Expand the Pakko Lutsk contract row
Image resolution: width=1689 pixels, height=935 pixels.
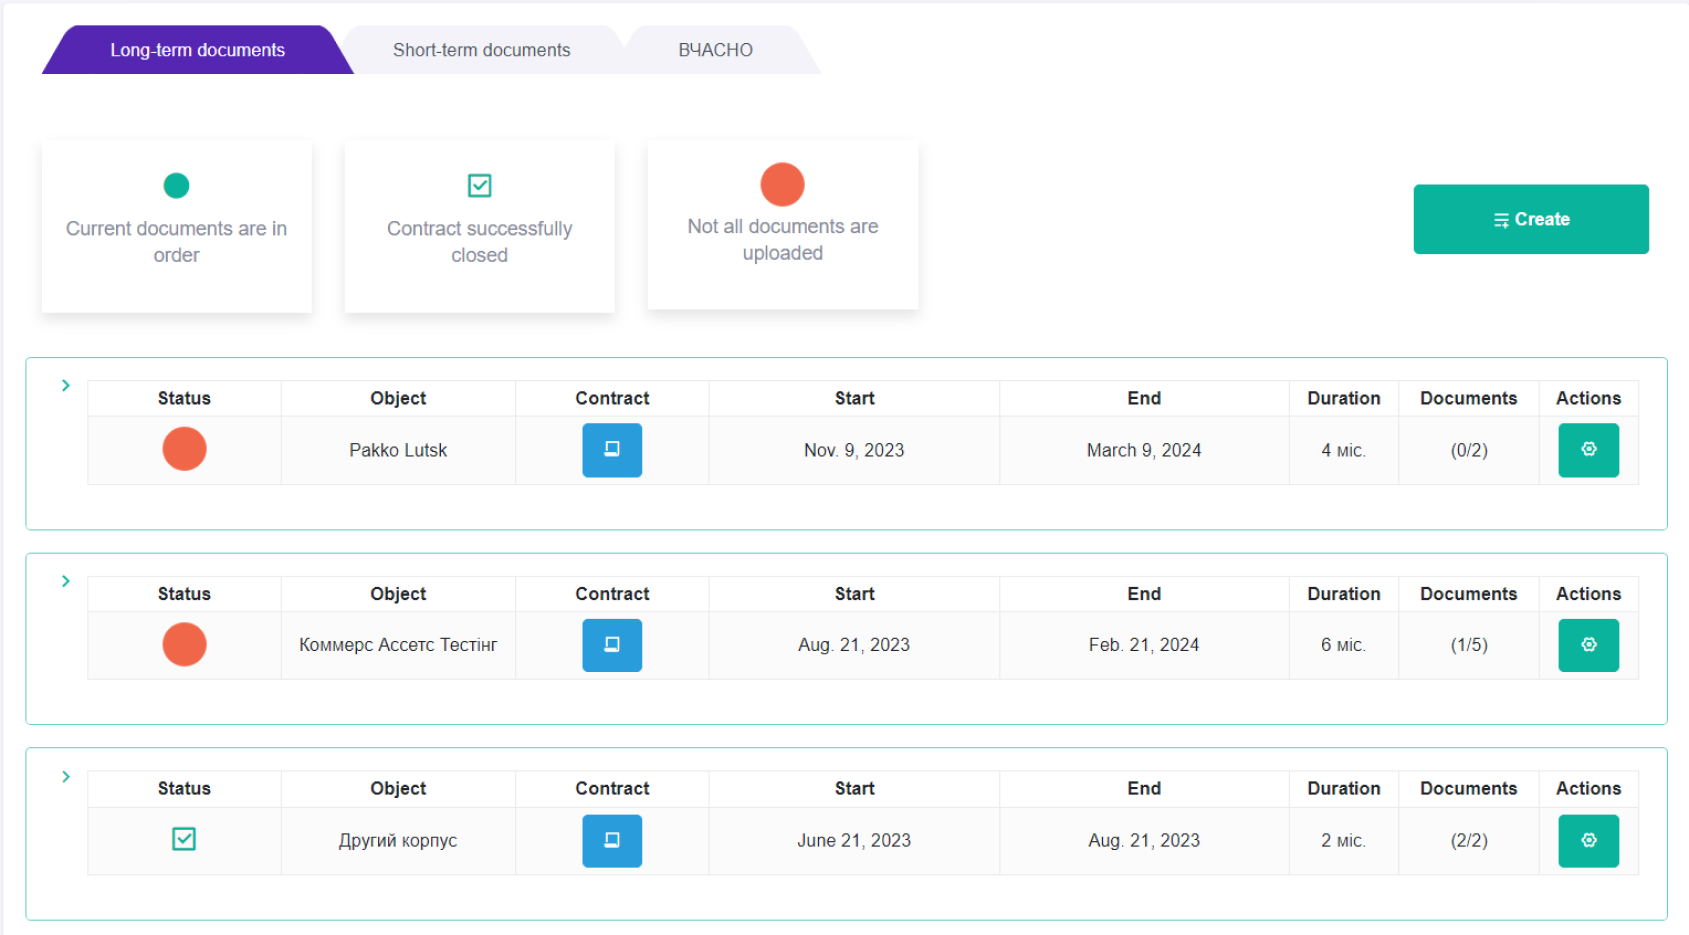tap(66, 386)
